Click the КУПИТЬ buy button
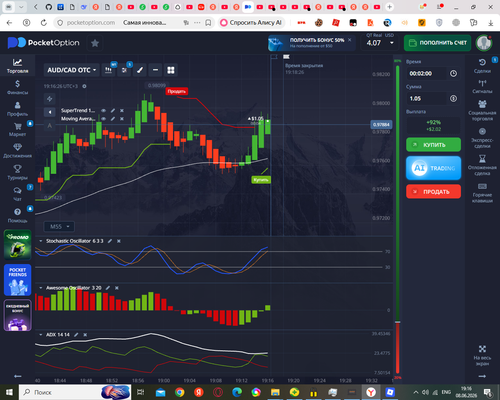The image size is (500, 400). pos(433,145)
